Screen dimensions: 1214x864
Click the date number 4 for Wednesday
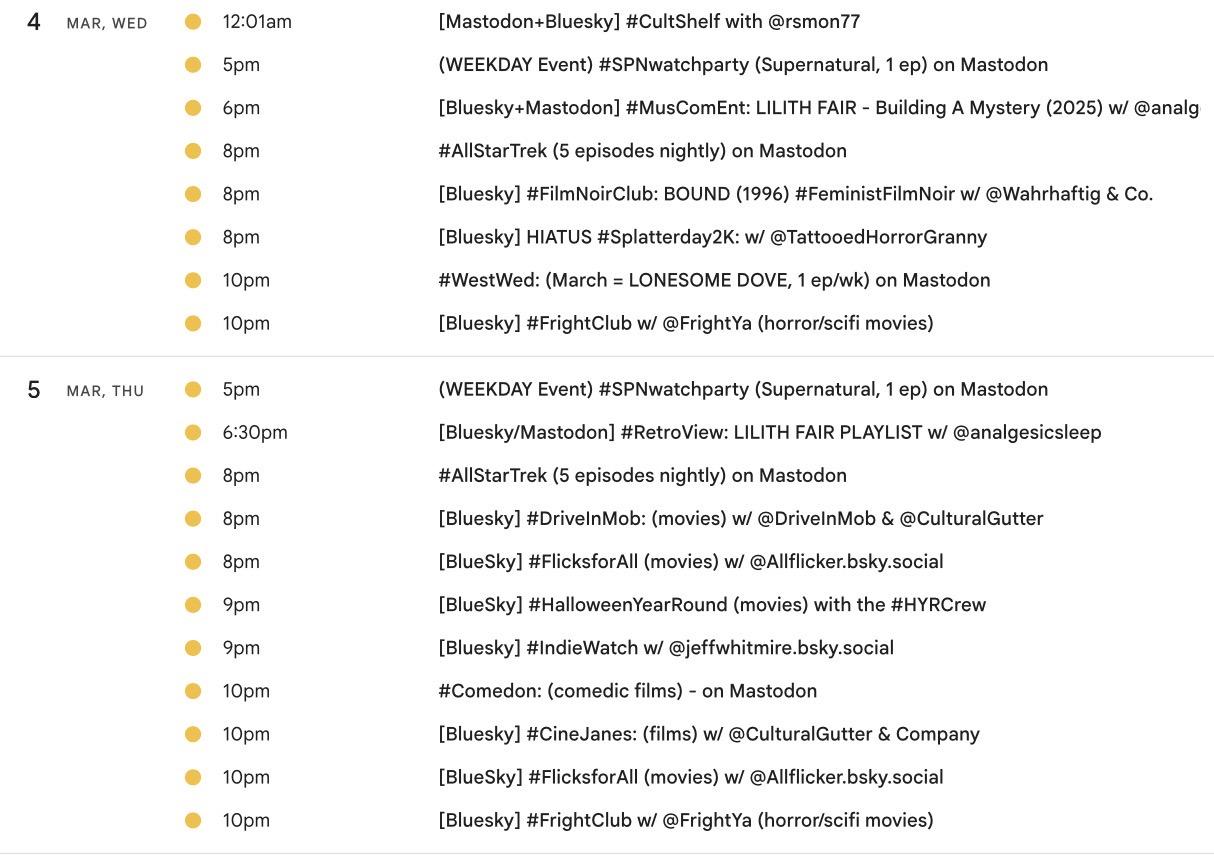34,22
